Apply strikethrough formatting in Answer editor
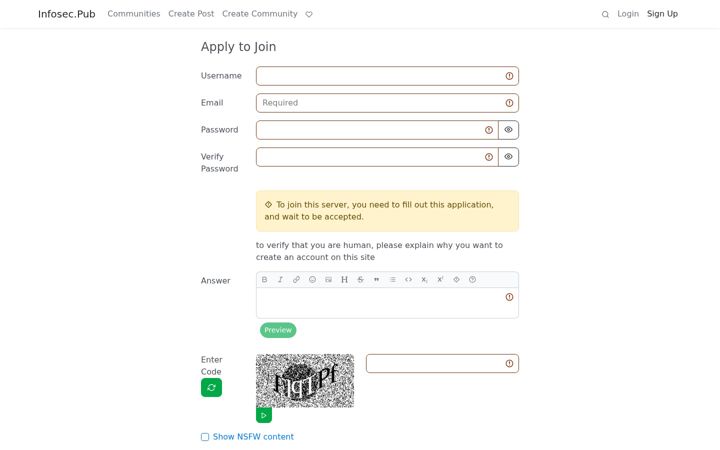Screen dimensions: 720x450 [360, 280]
